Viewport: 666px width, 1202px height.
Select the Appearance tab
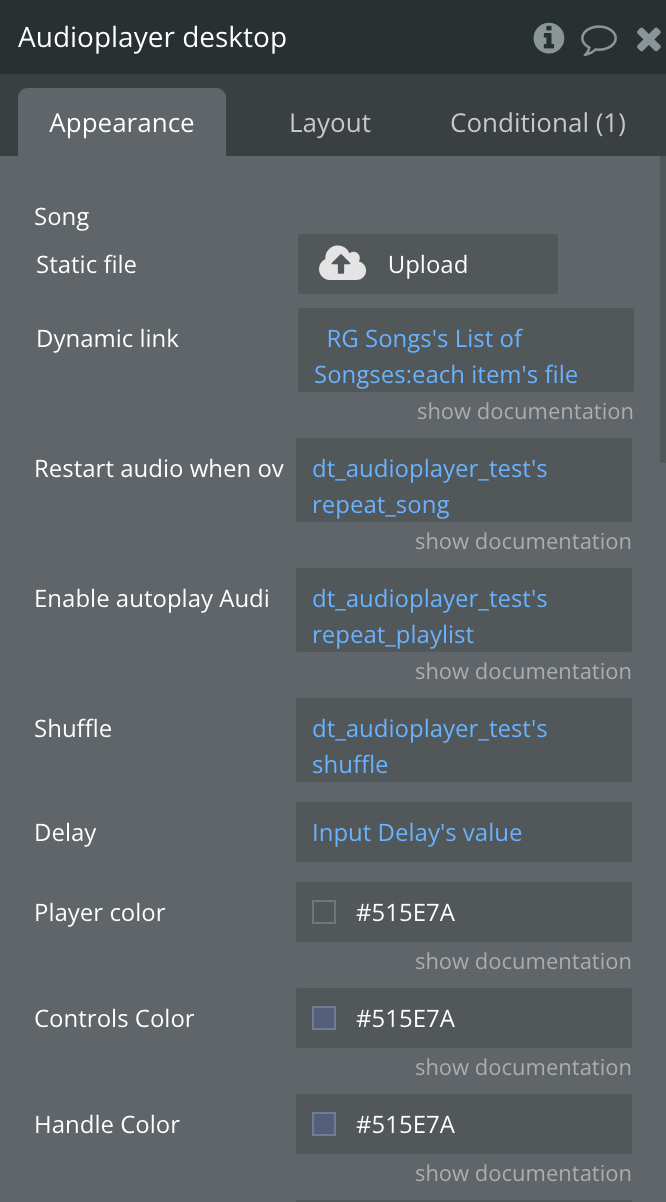pyautogui.click(x=122, y=123)
